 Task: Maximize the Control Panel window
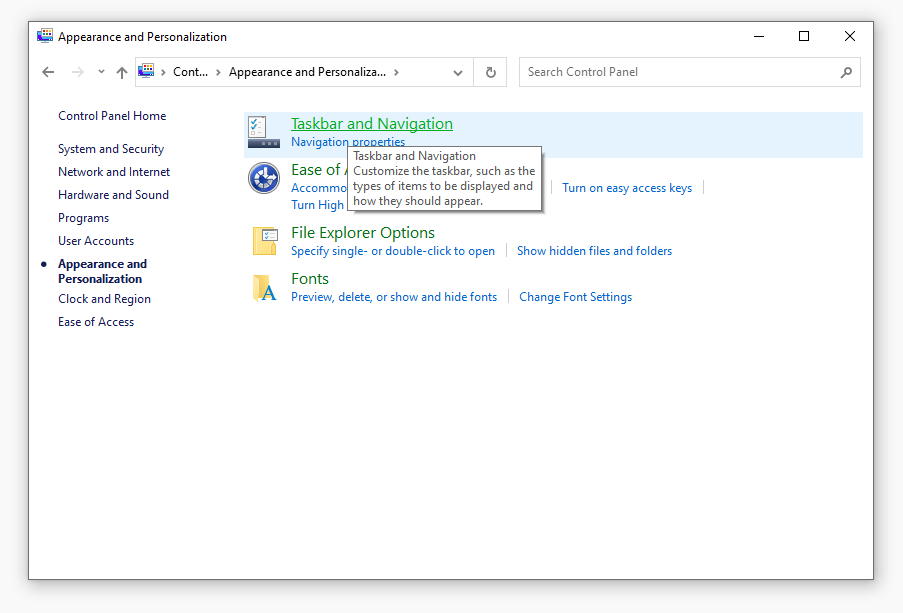[804, 36]
